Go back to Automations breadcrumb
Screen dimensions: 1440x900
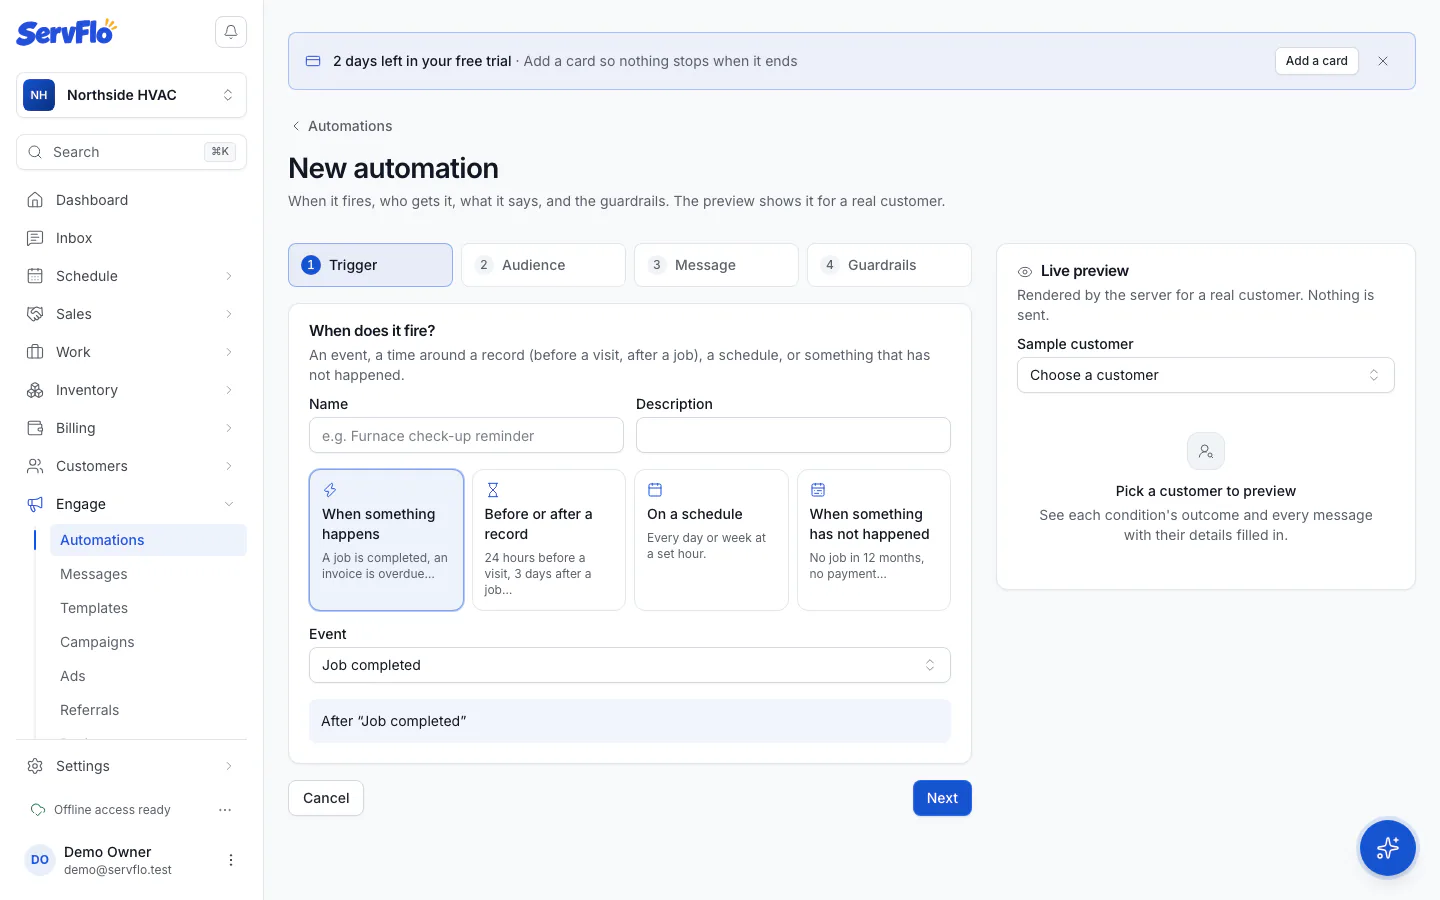[341, 126]
